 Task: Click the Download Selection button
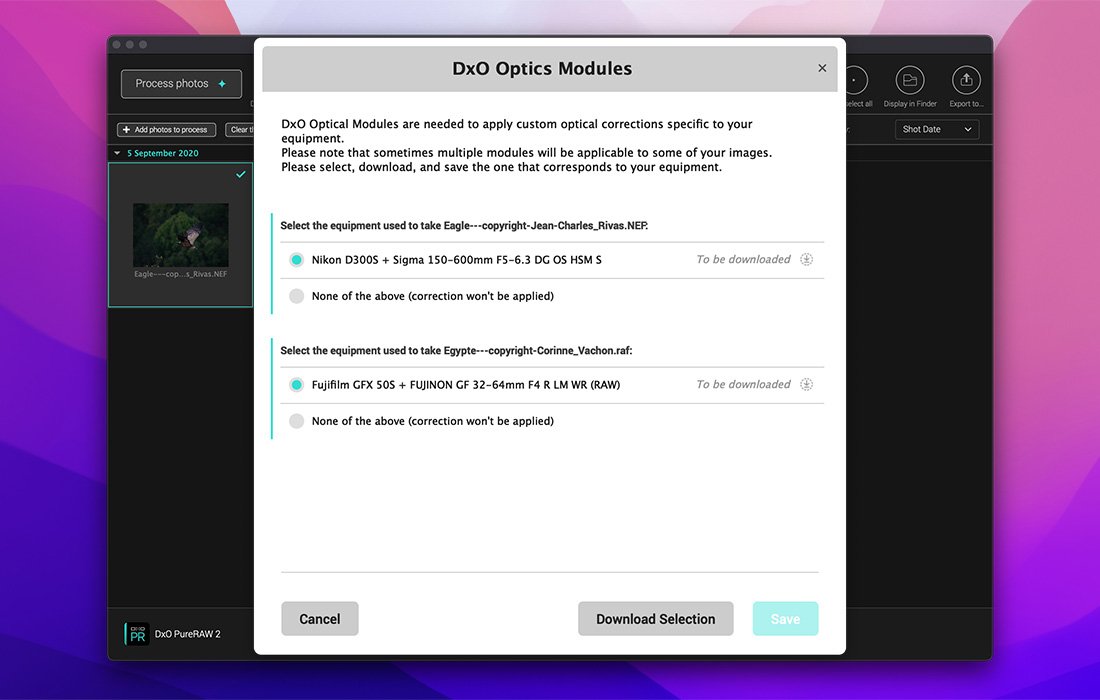(x=655, y=619)
